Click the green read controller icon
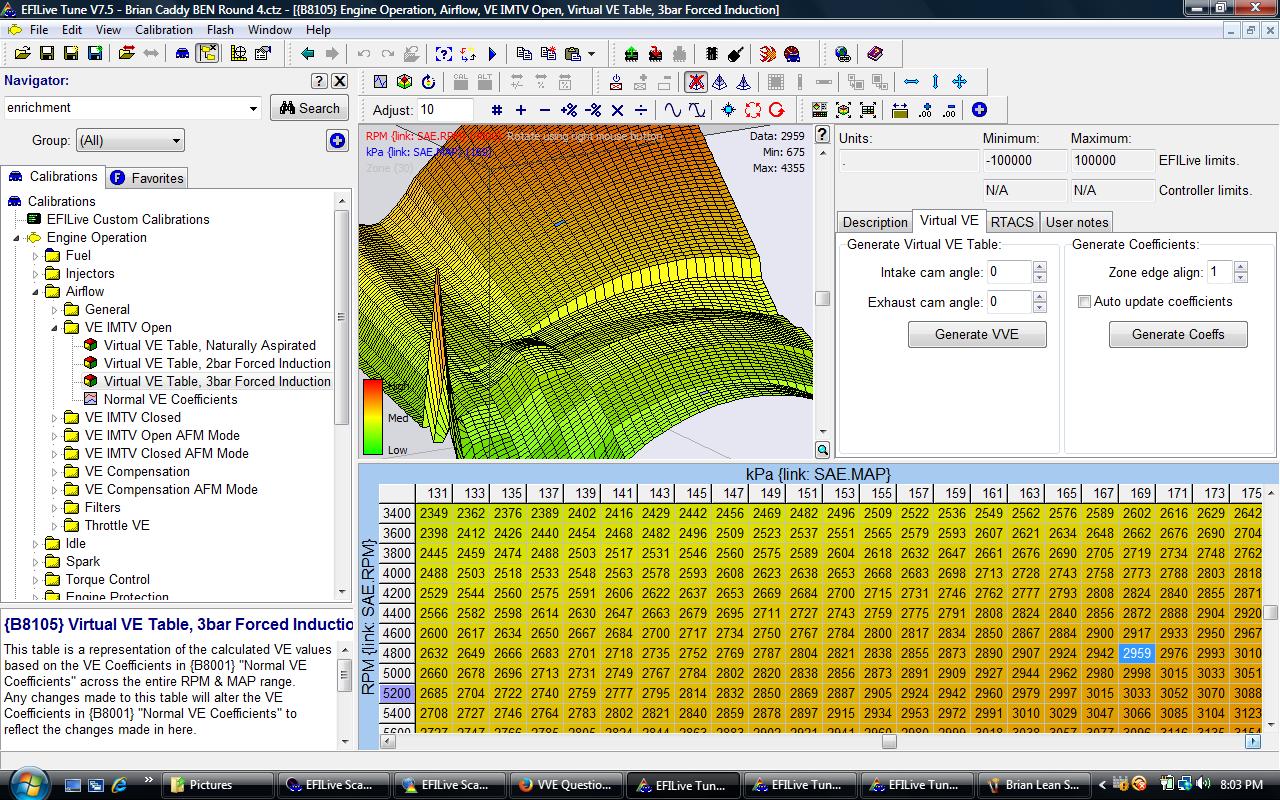The height and width of the screenshot is (800, 1280). point(631,54)
